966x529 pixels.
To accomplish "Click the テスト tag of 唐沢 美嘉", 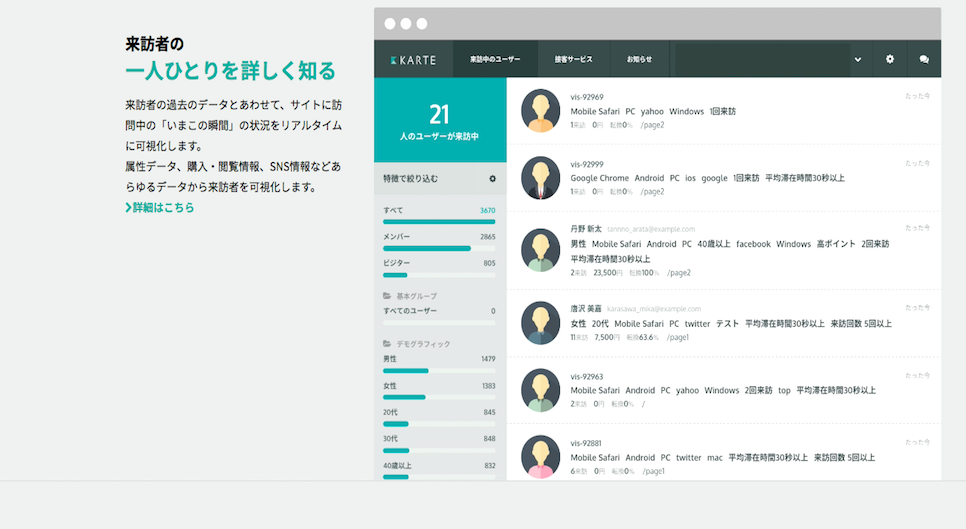I will 727,323.
